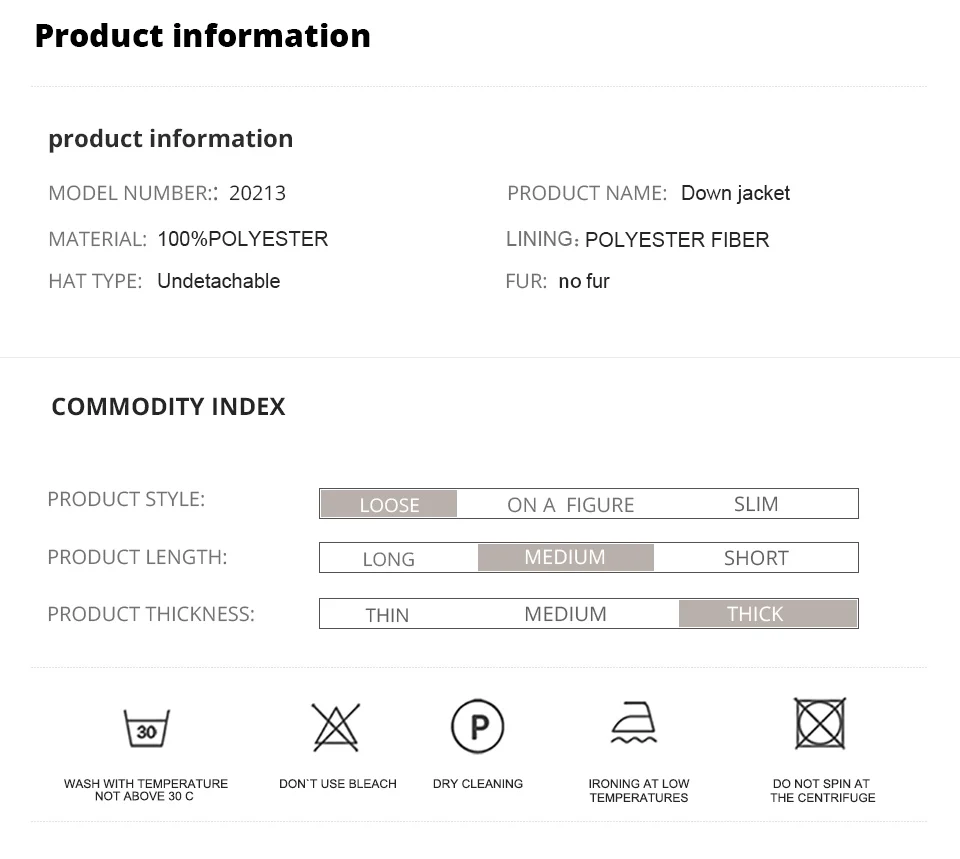Select MEDIUM product thickness

tap(565, 613)
